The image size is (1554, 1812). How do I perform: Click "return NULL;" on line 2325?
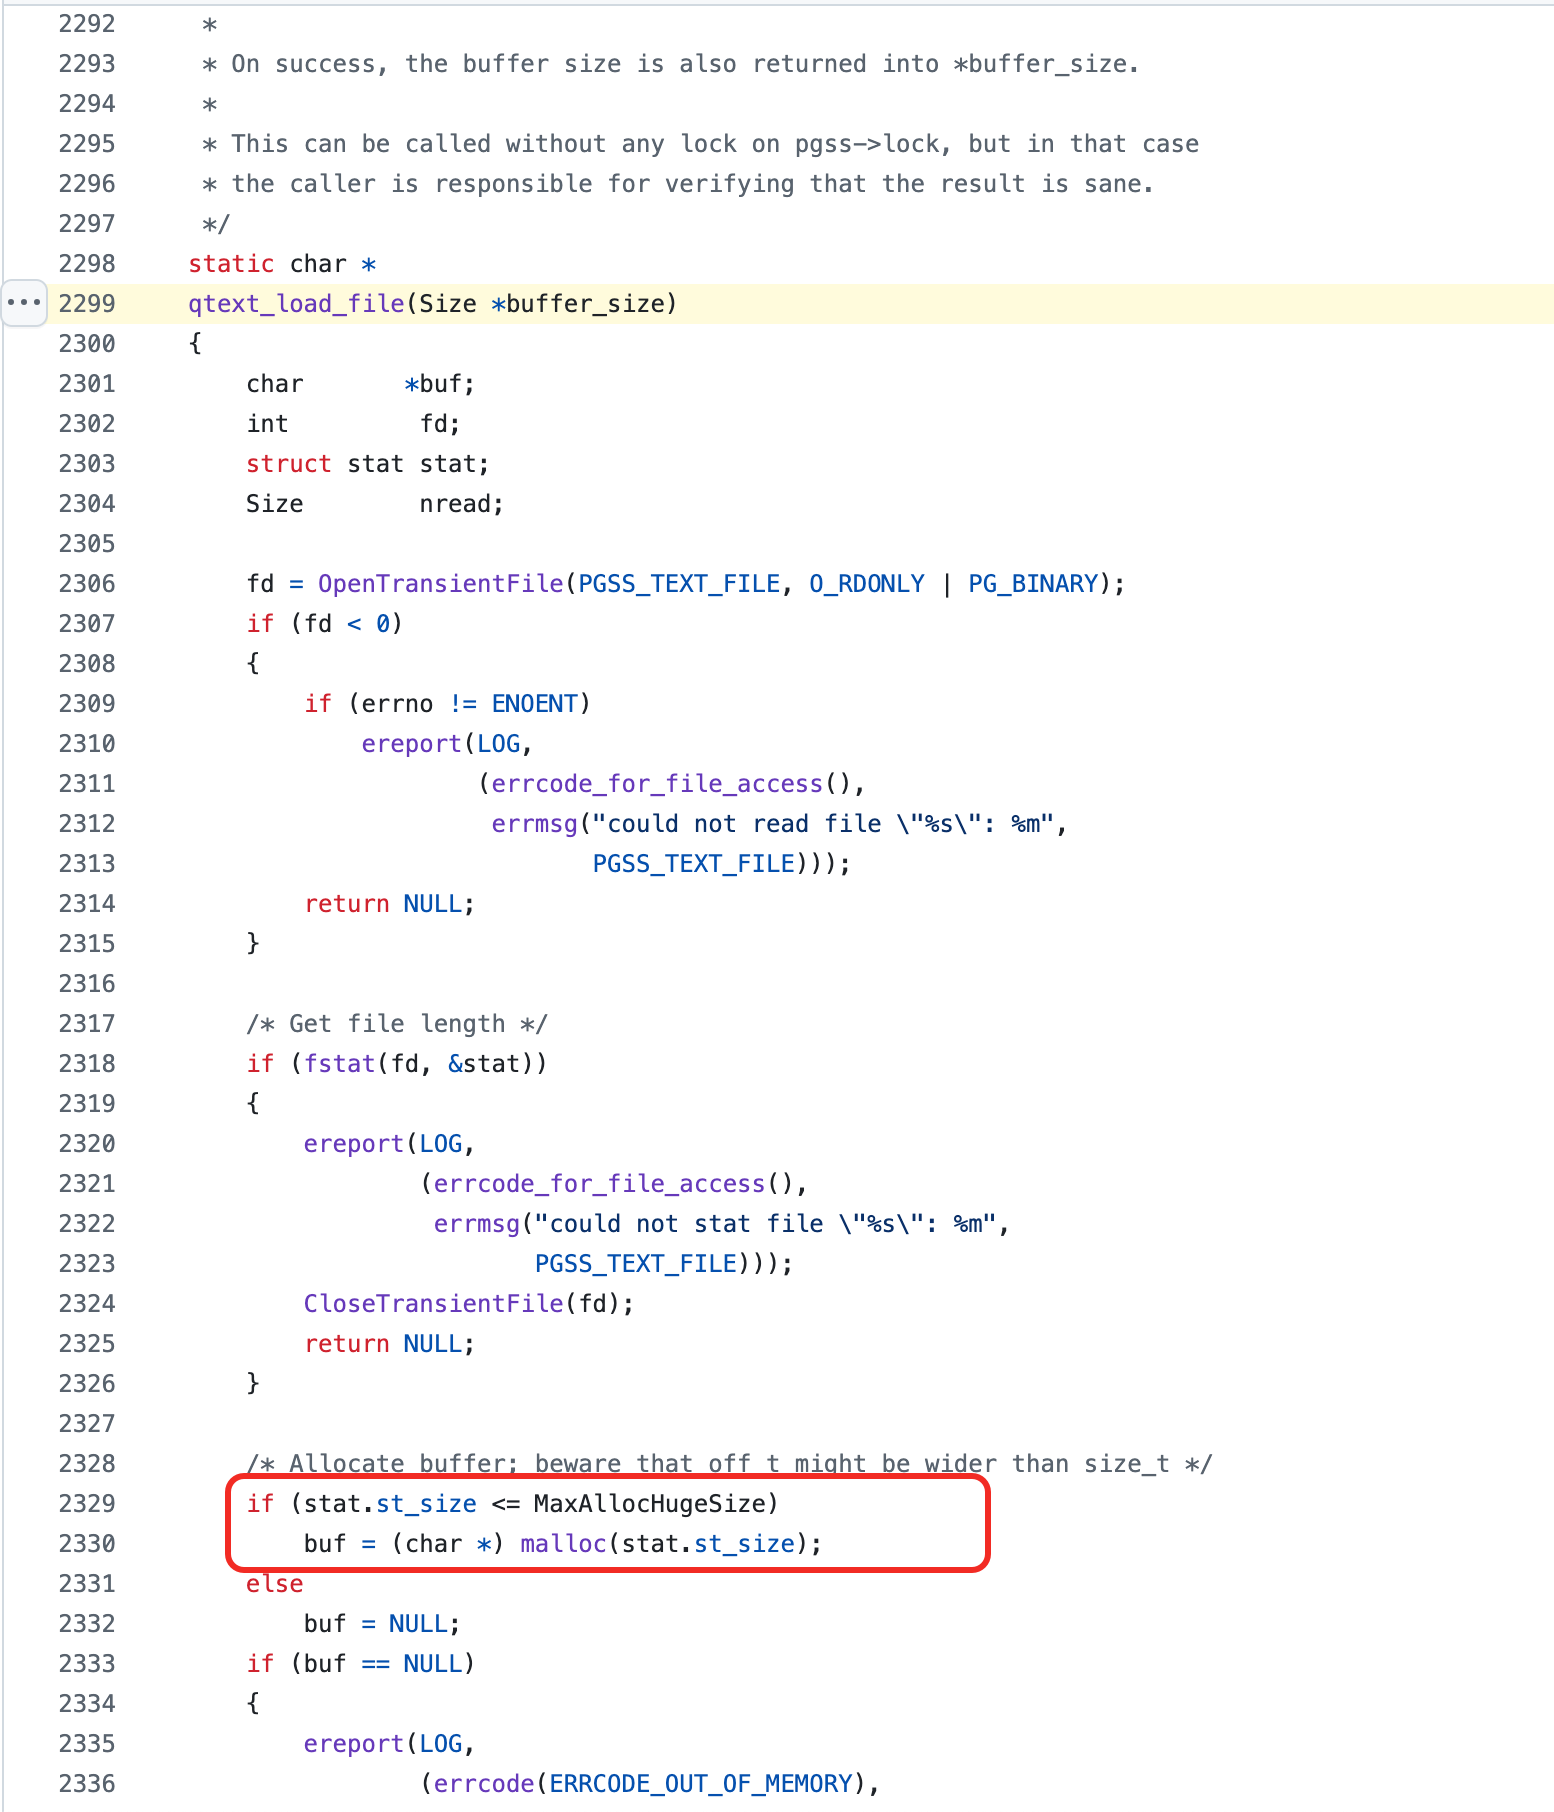pyautogui.click(x=390, y=1343)
